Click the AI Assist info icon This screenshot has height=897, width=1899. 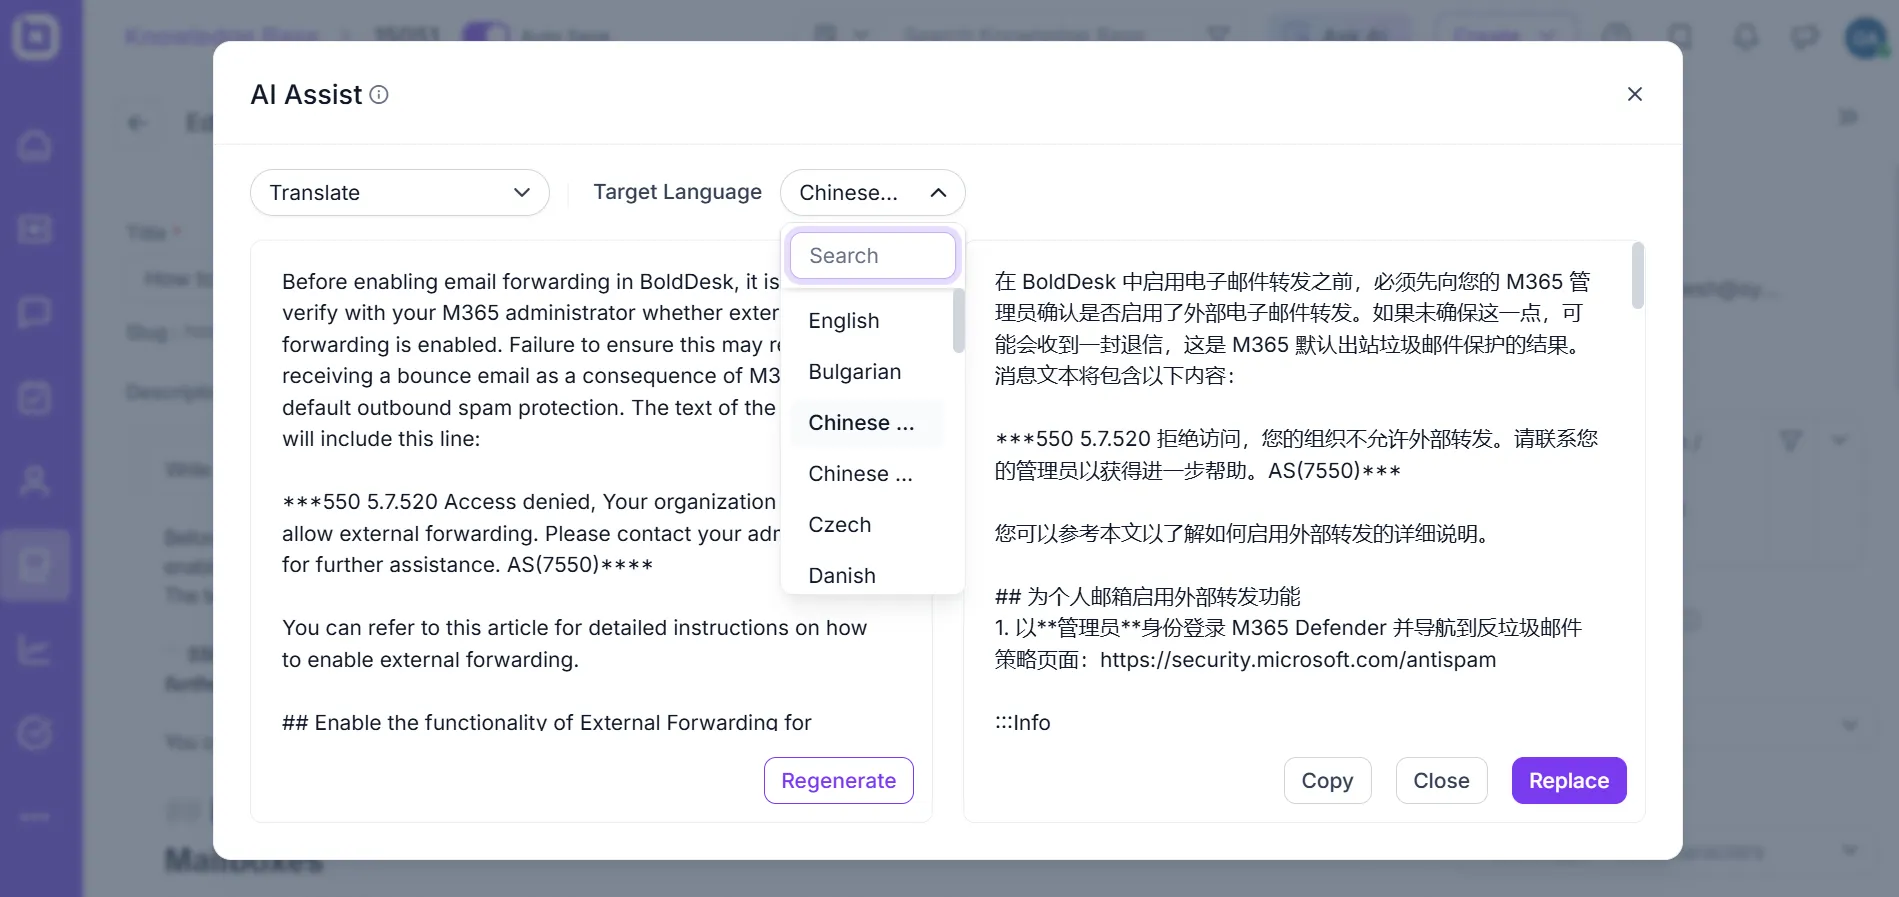[x=379, y=95]
